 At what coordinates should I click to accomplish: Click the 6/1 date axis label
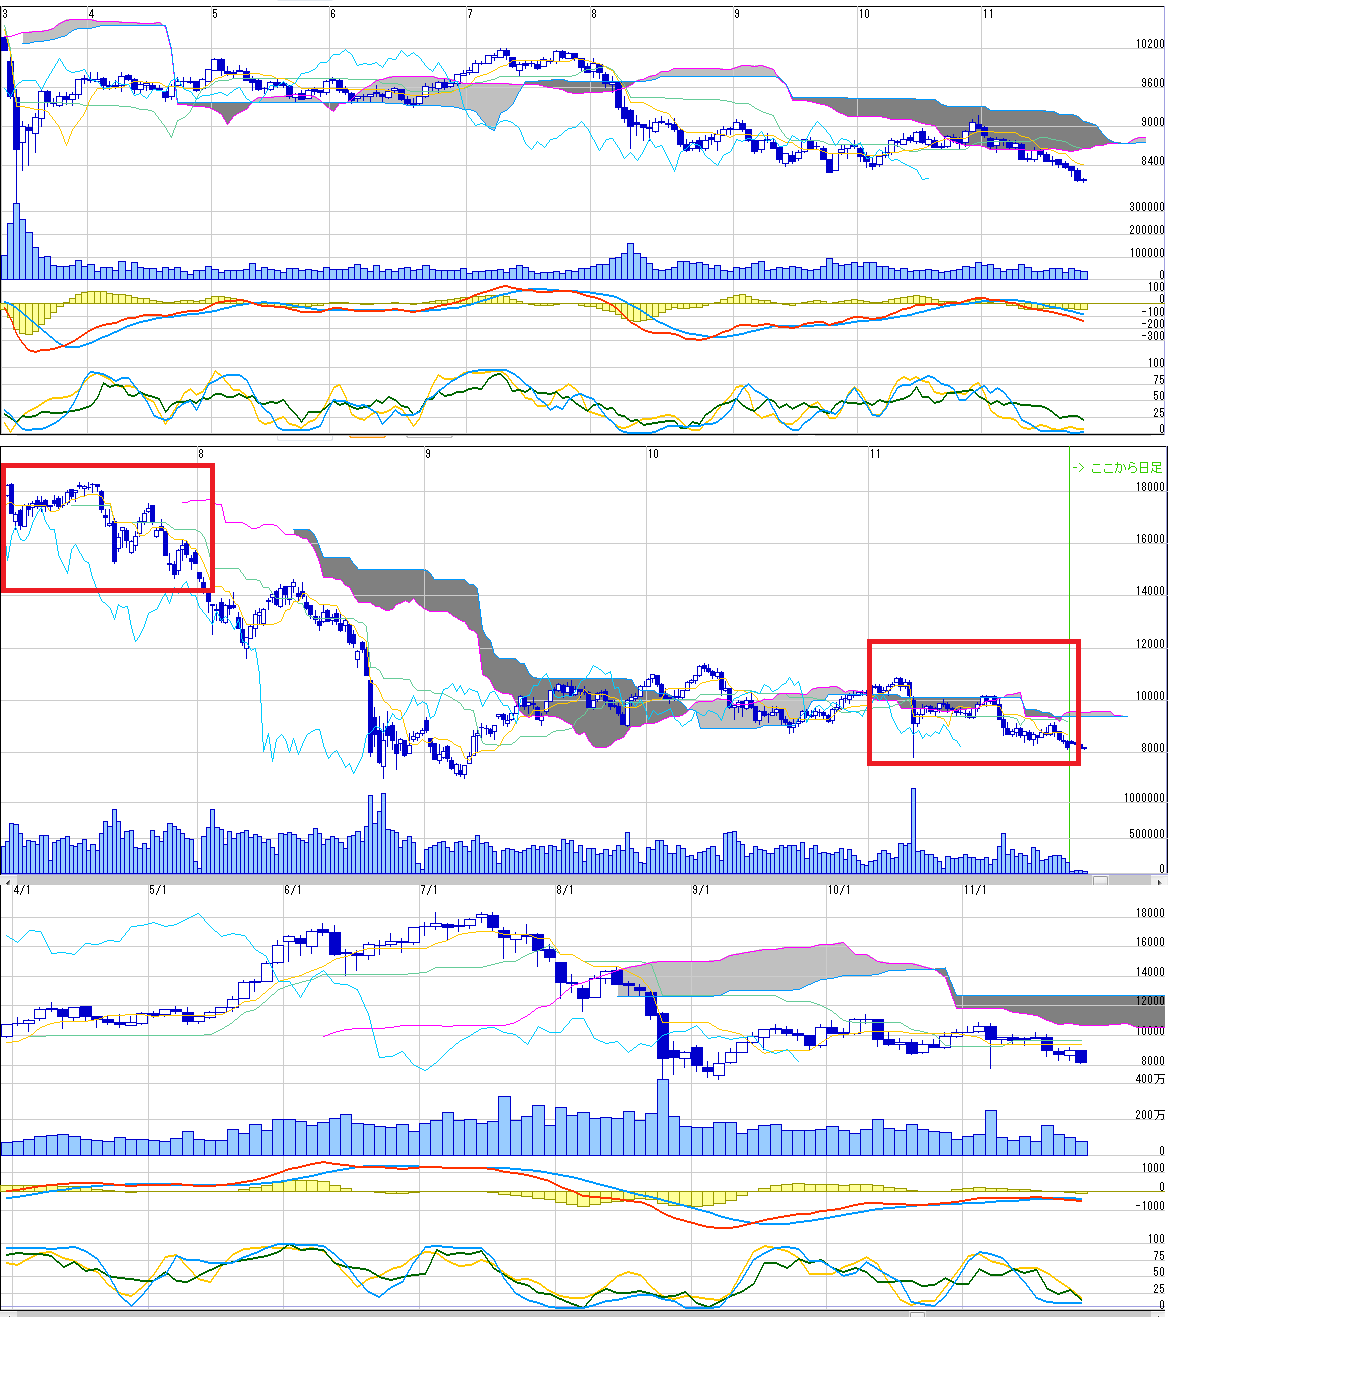click(x=293, y=890)
